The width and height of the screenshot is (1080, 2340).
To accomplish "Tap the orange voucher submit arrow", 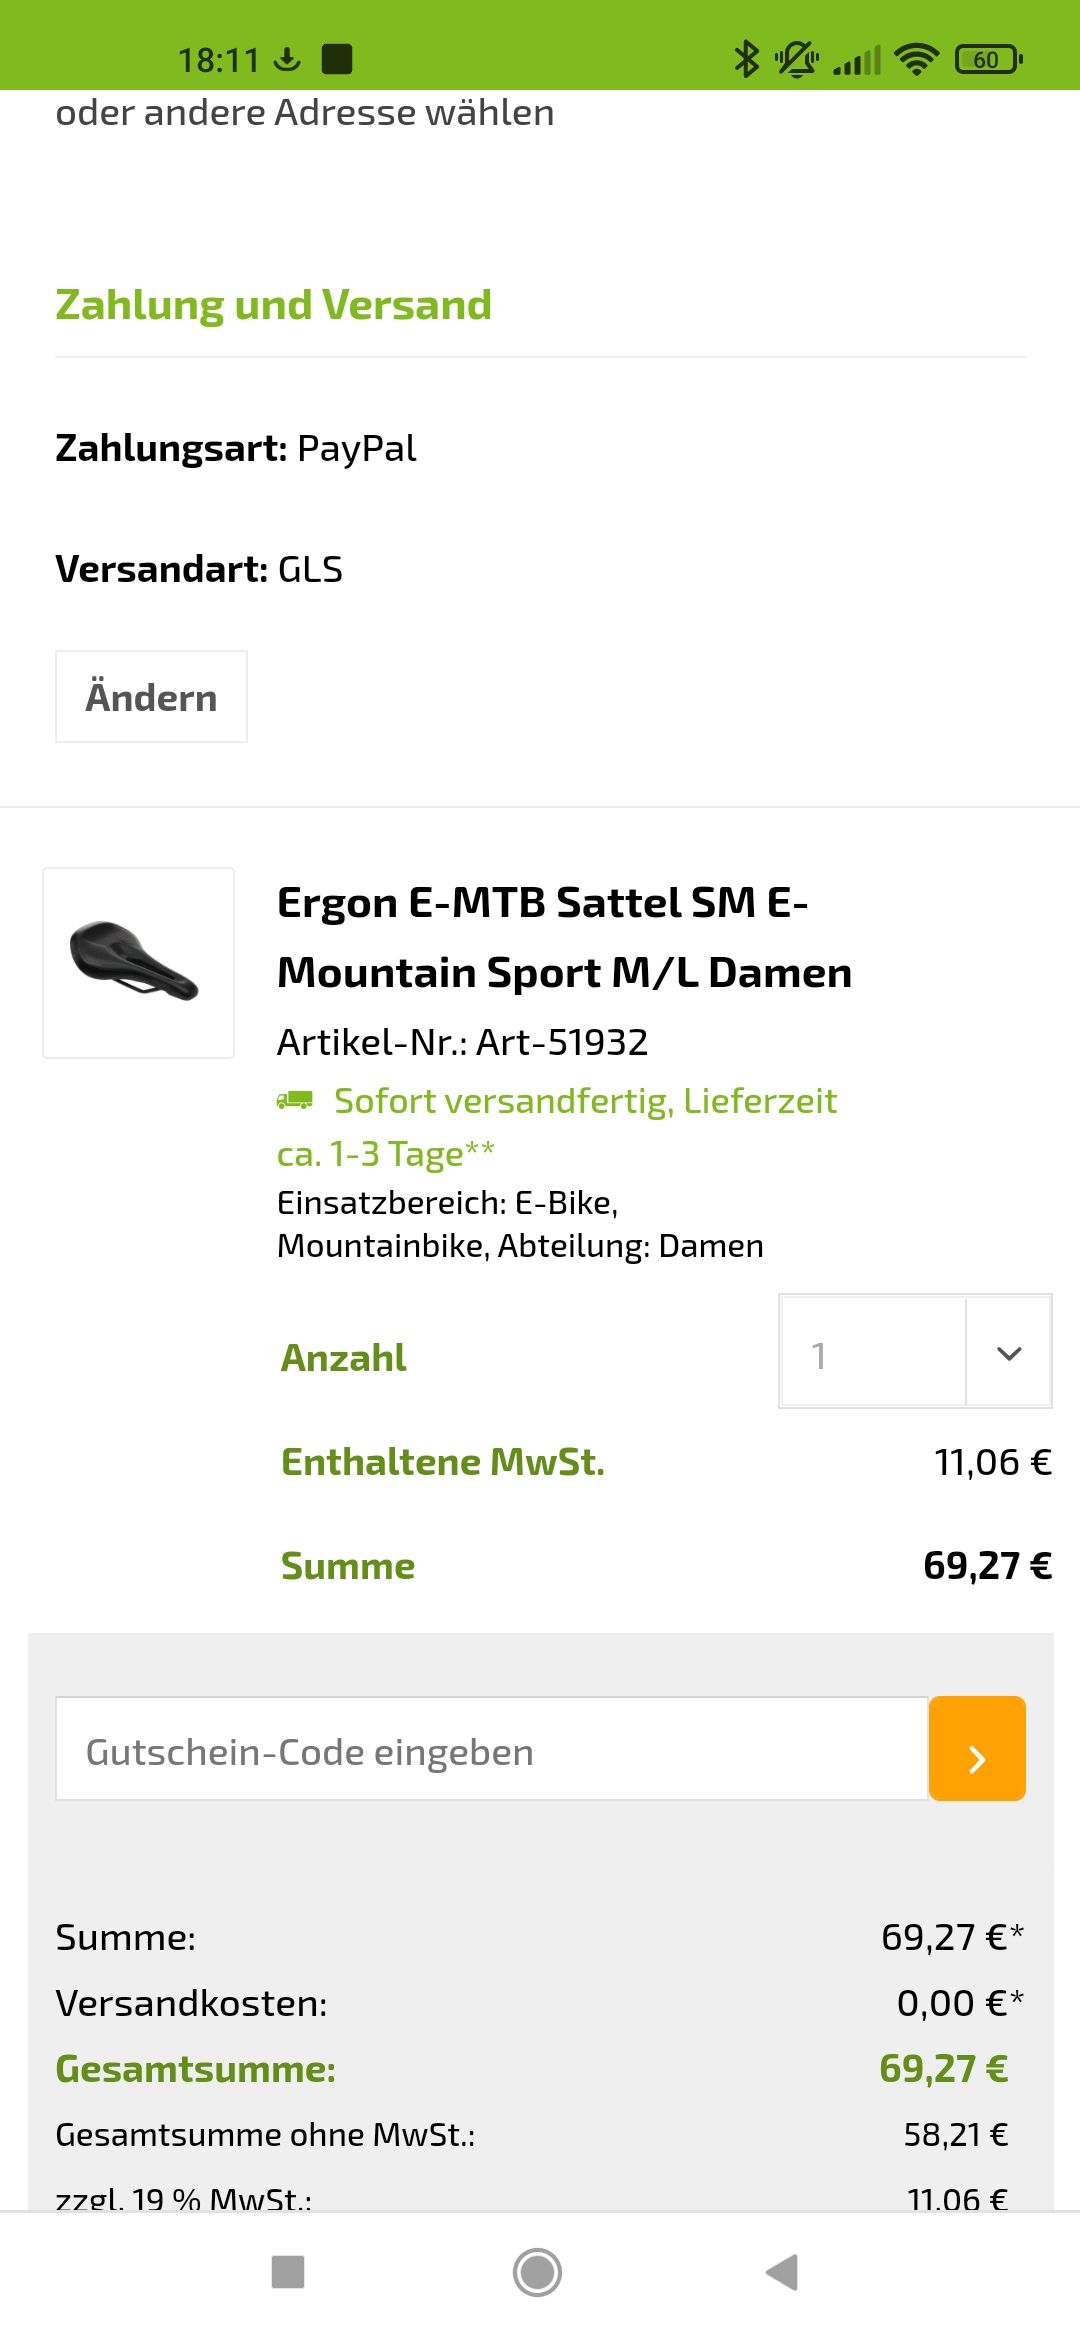I will [977, 1748].
